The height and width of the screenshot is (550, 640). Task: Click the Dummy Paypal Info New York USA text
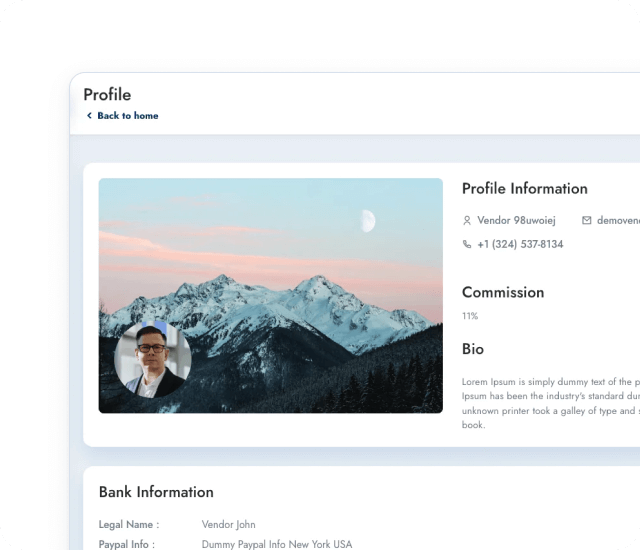(277, 544)
